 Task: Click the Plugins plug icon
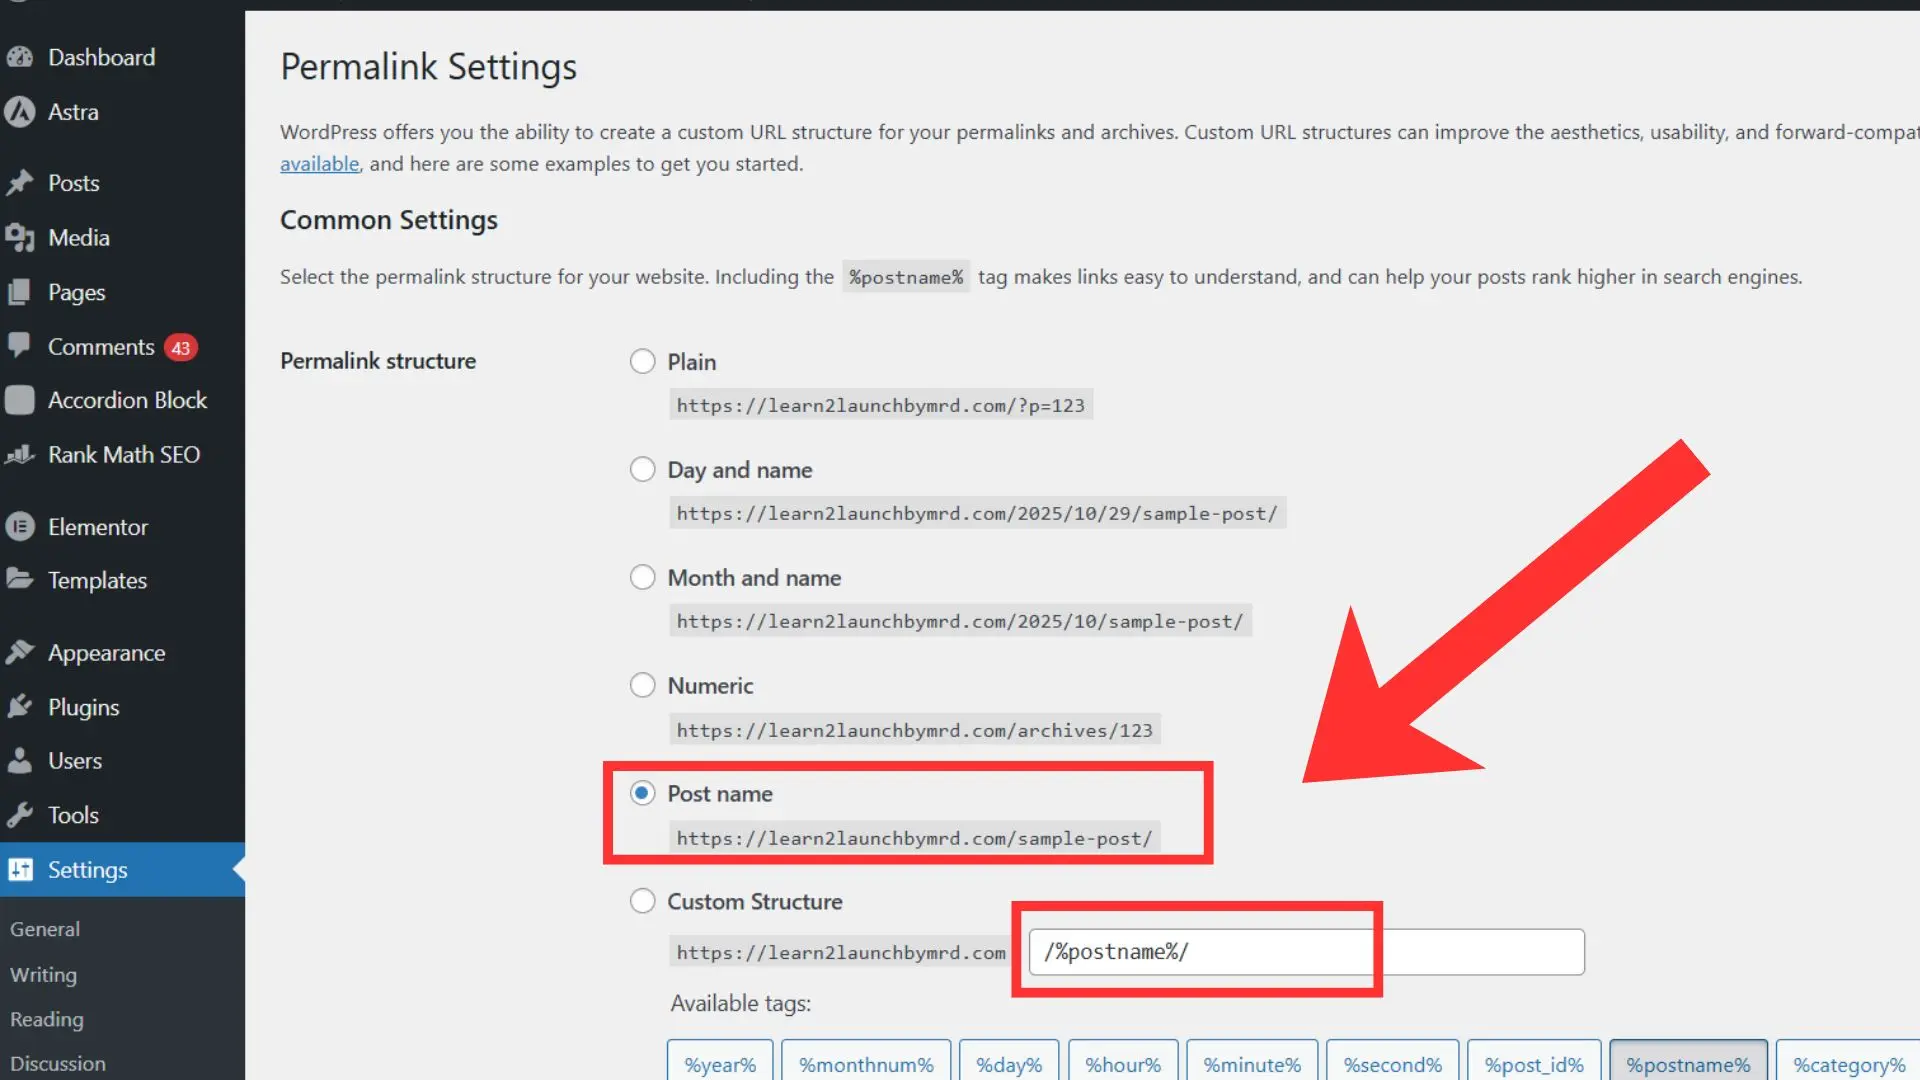20,707
